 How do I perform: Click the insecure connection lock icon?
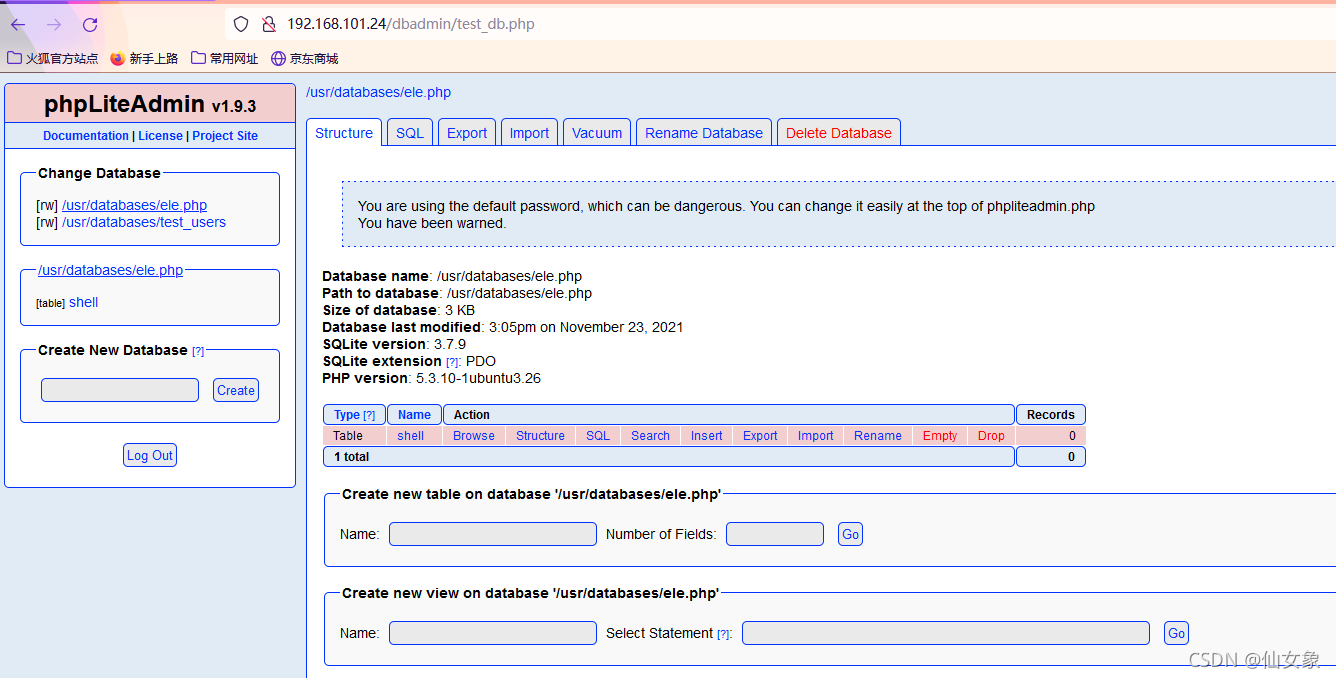point(268,24)
